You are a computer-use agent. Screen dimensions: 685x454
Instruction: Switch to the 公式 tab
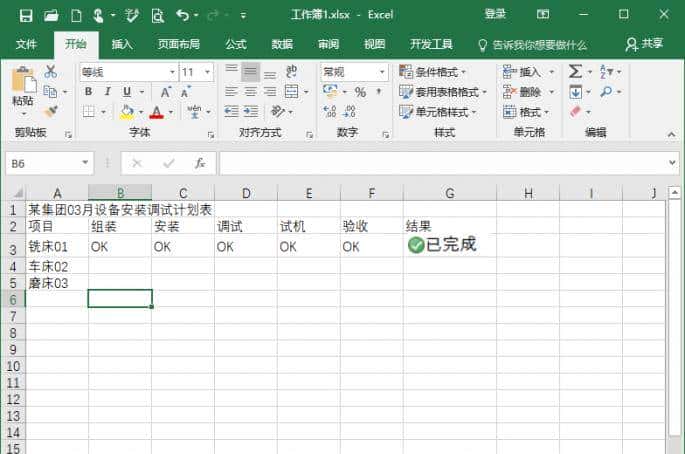pos(236,44)
